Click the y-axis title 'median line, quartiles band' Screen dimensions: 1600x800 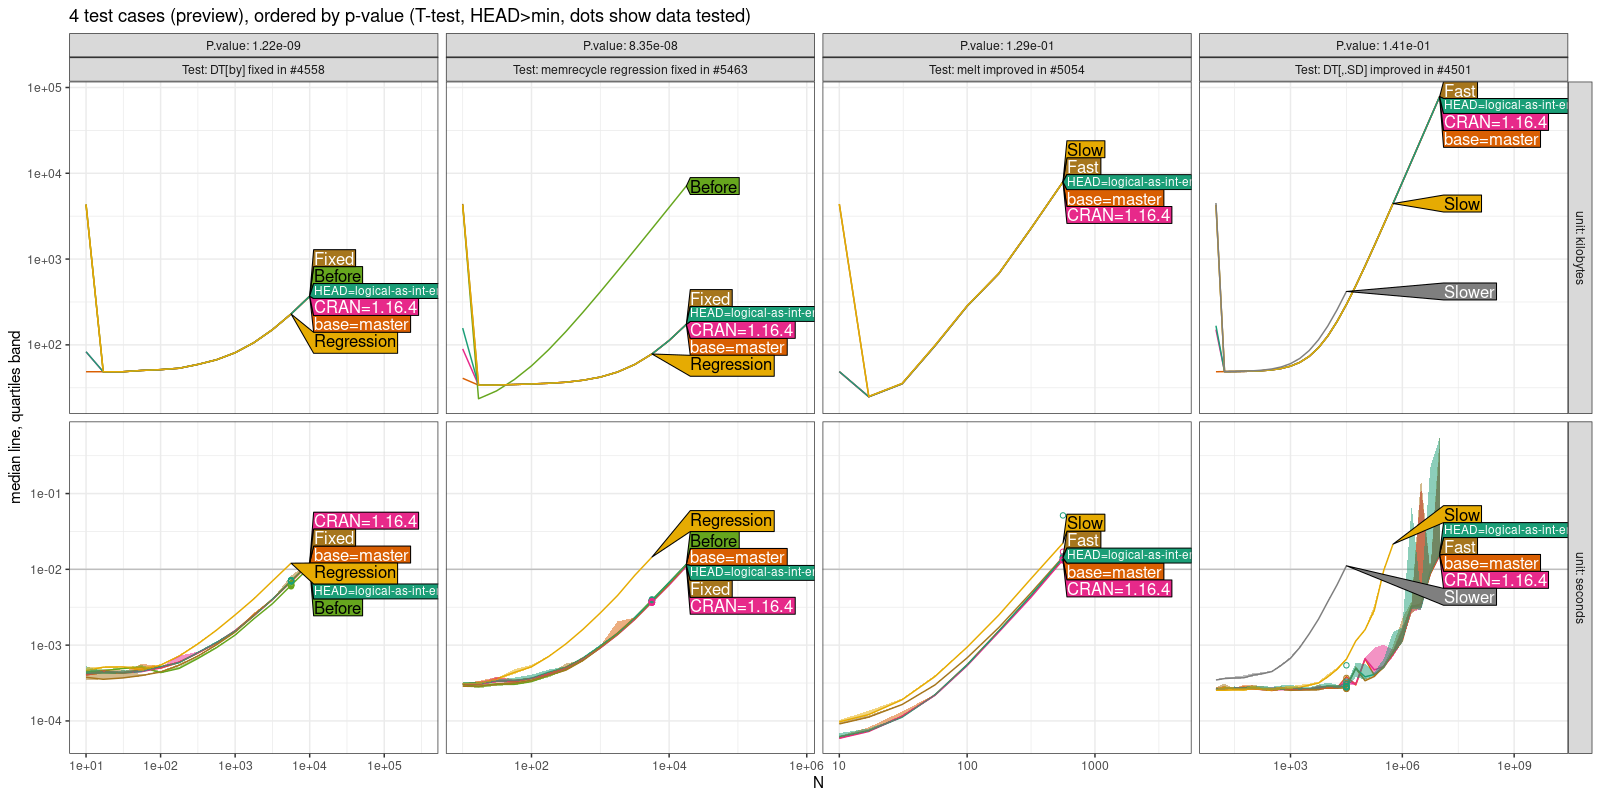coord(15,417)
